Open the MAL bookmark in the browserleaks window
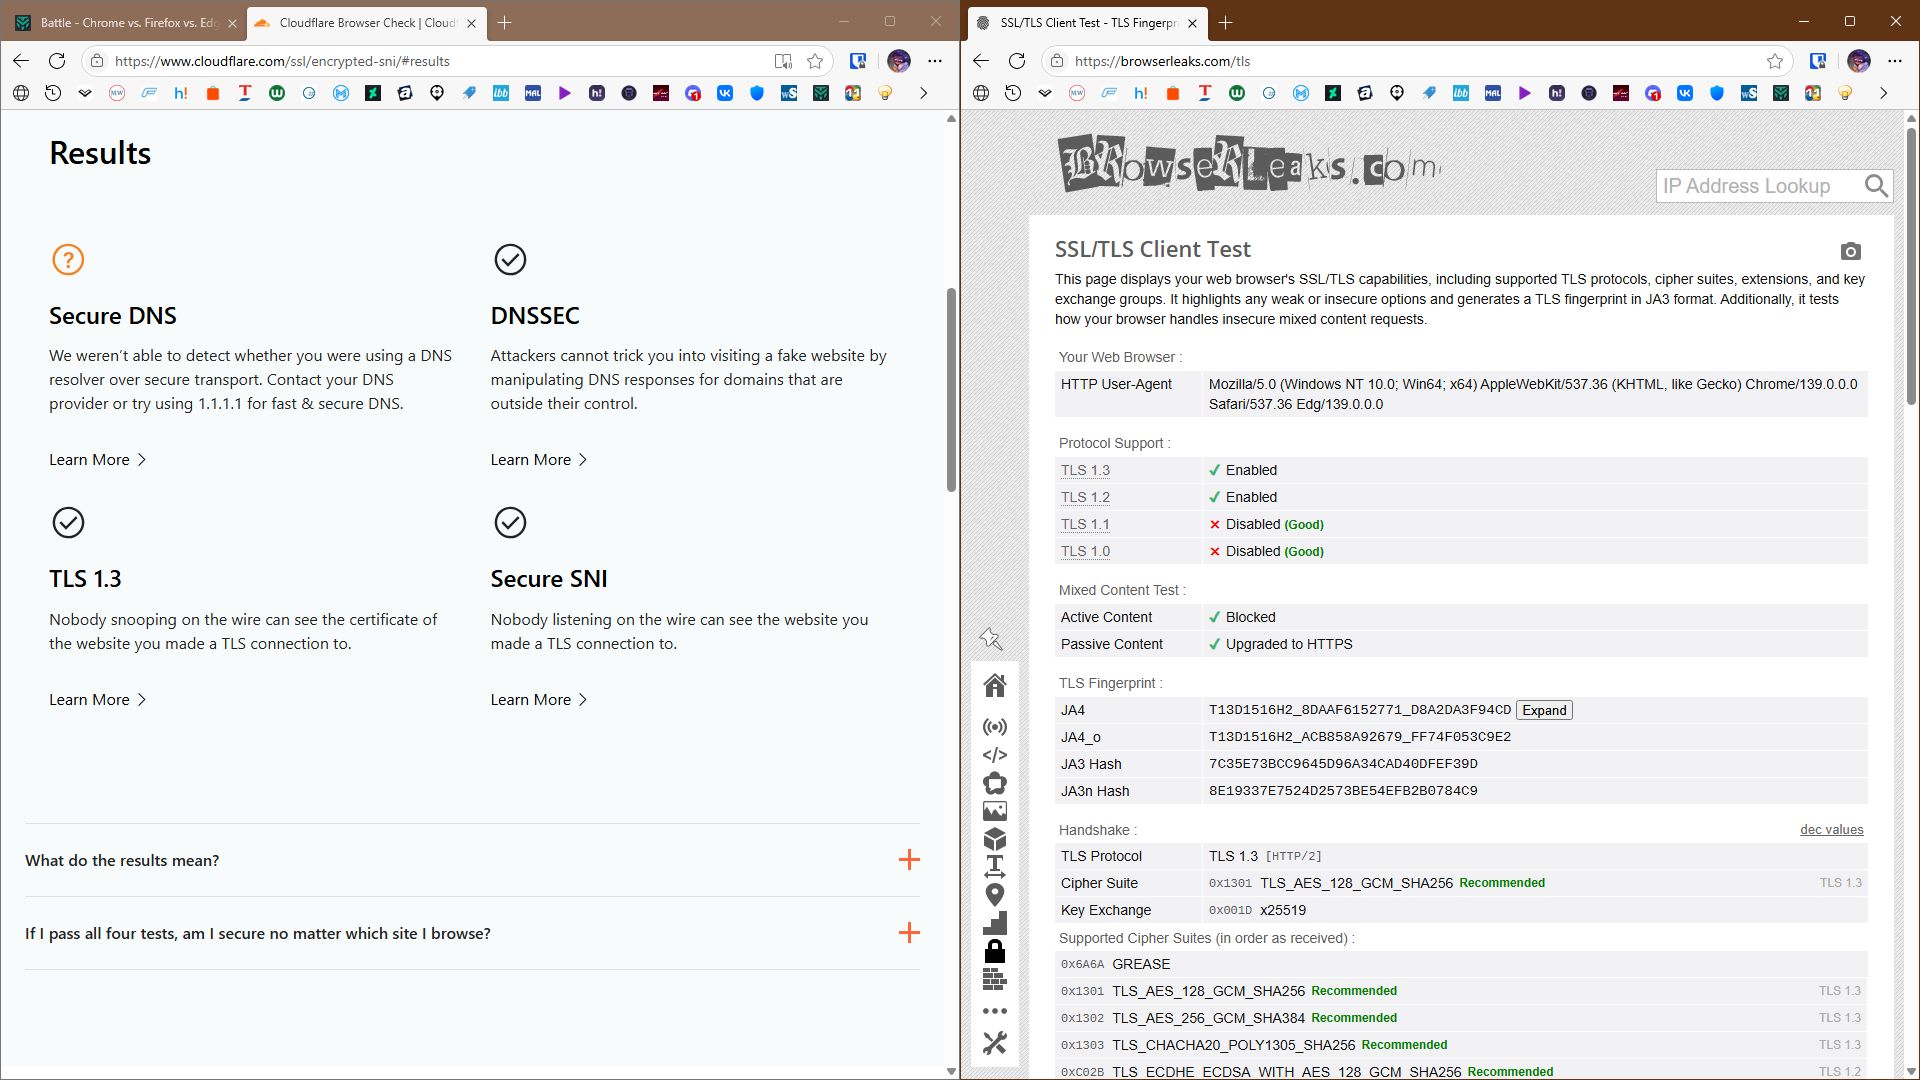Screen dimensions: 1920x1080 point(1493,93)
